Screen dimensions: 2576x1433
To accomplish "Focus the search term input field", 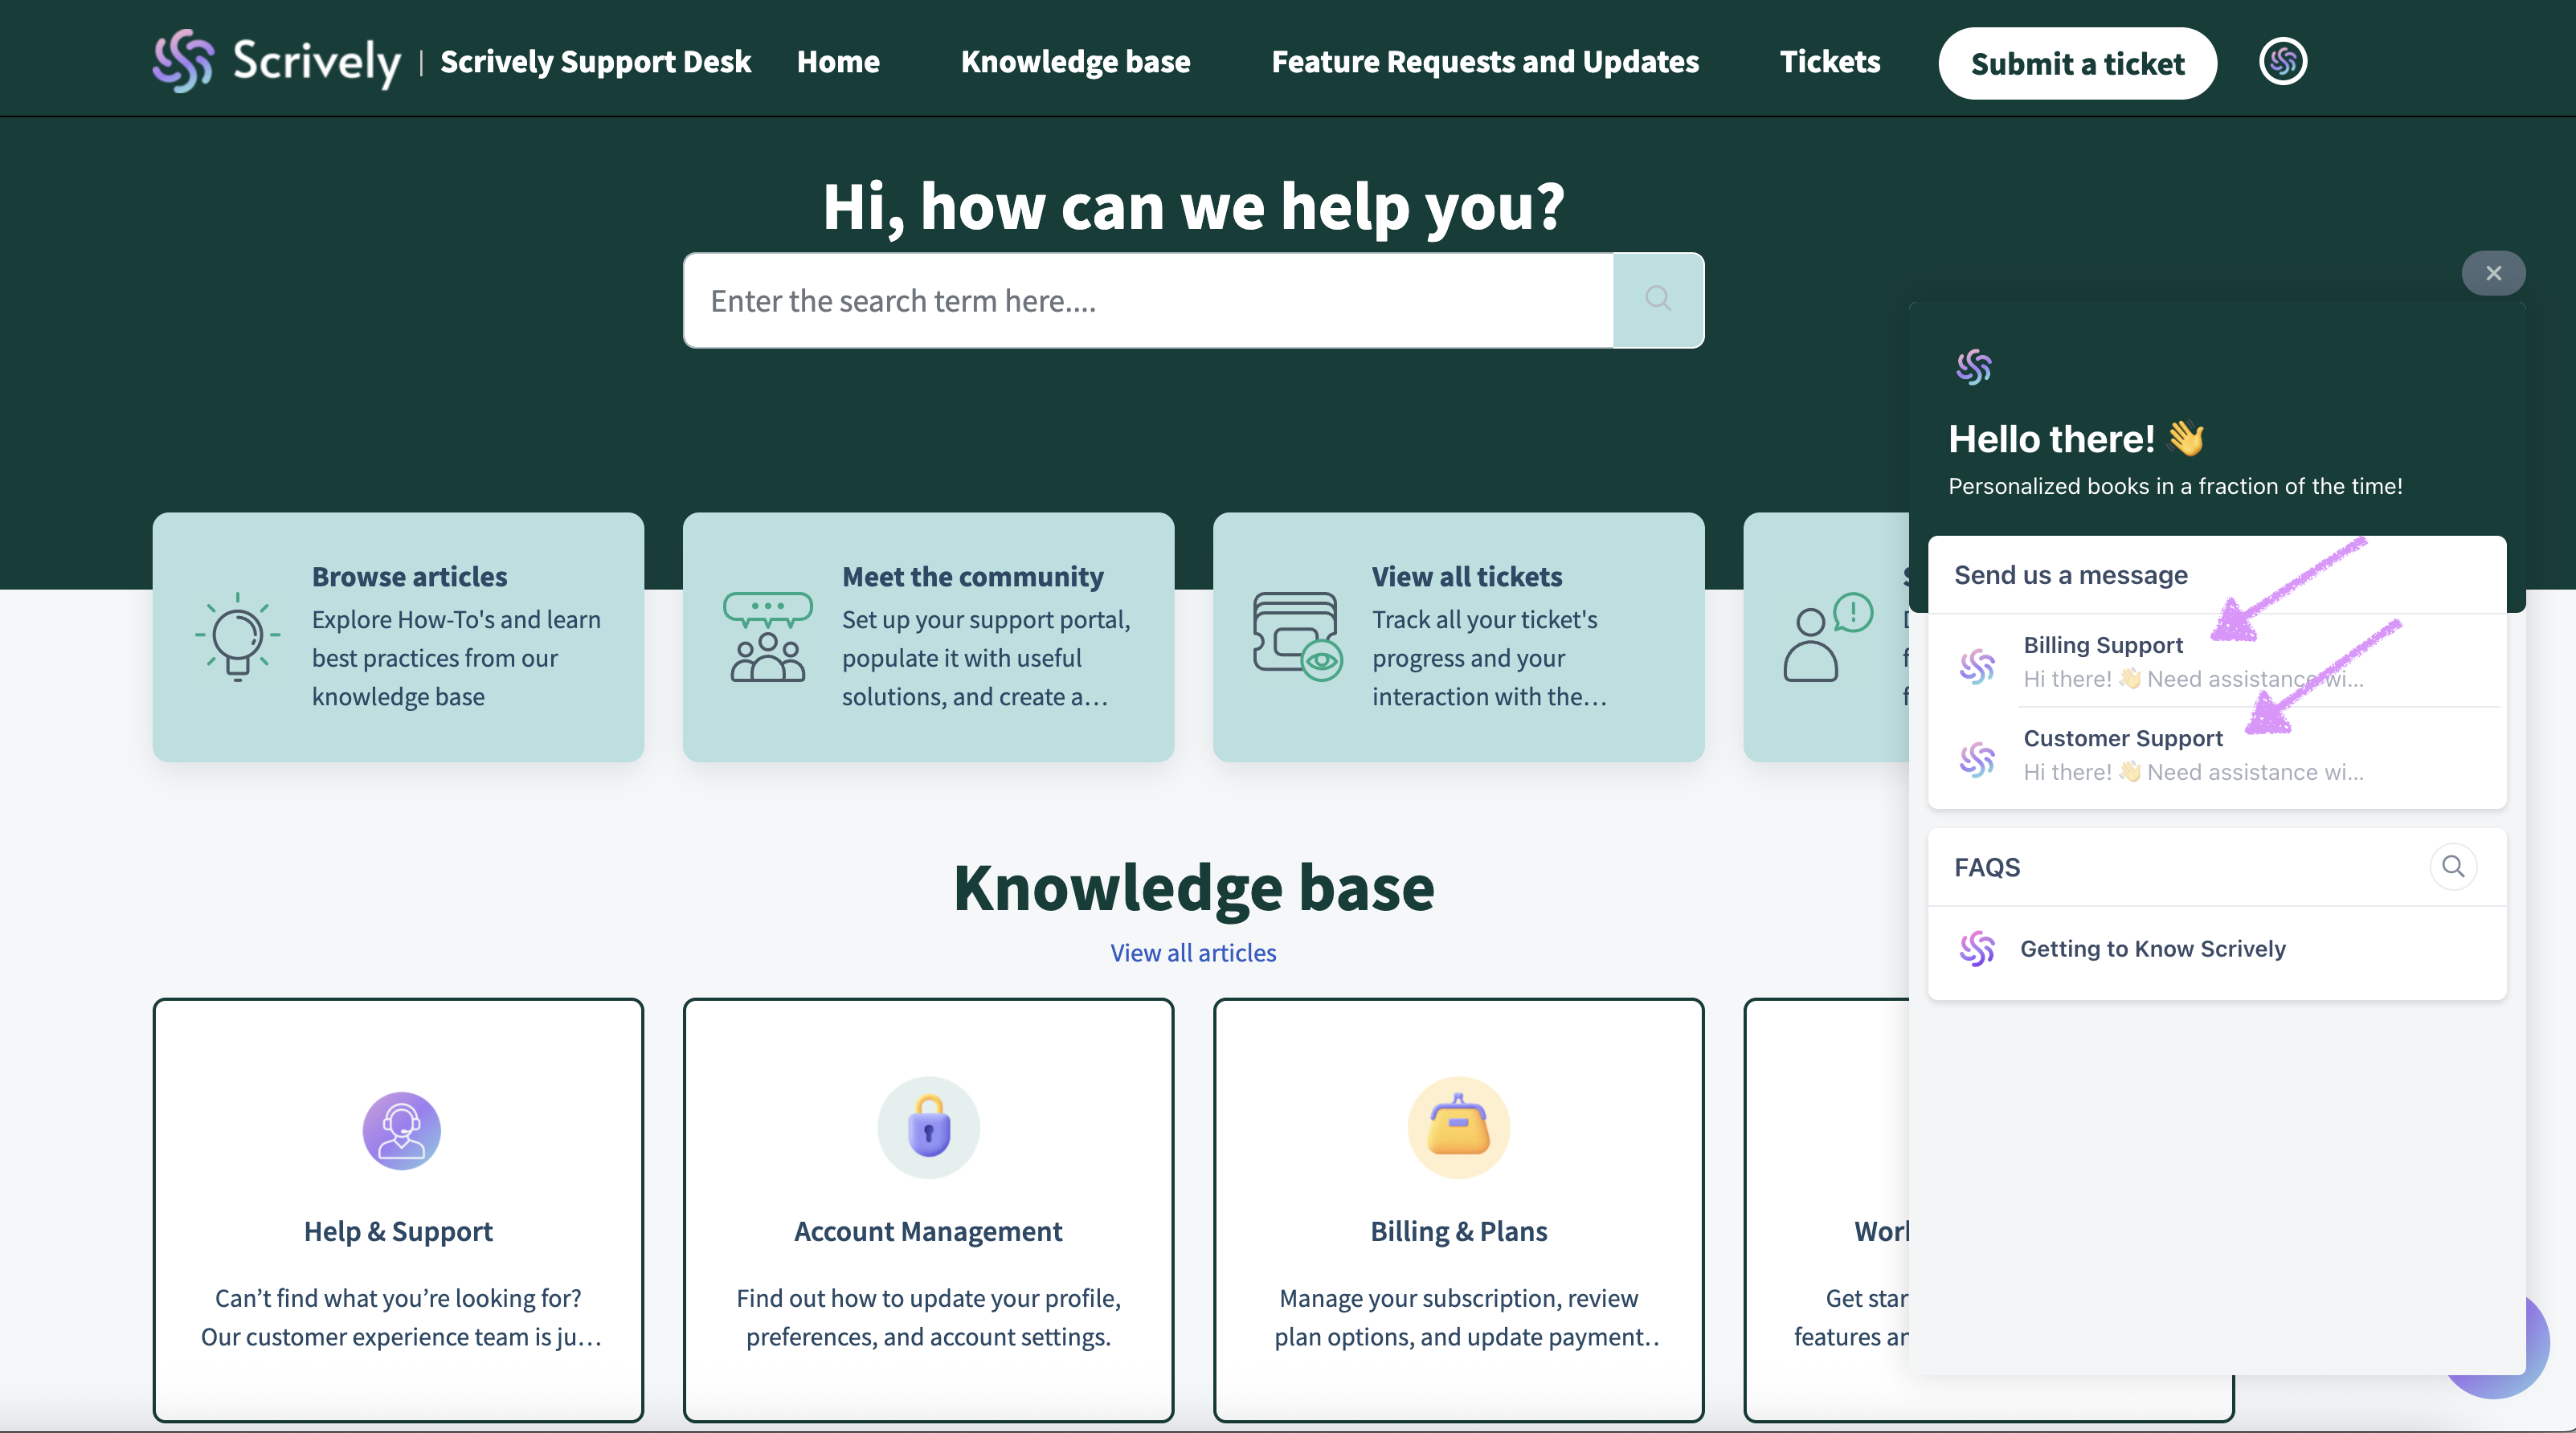I will coord(1147,301).
